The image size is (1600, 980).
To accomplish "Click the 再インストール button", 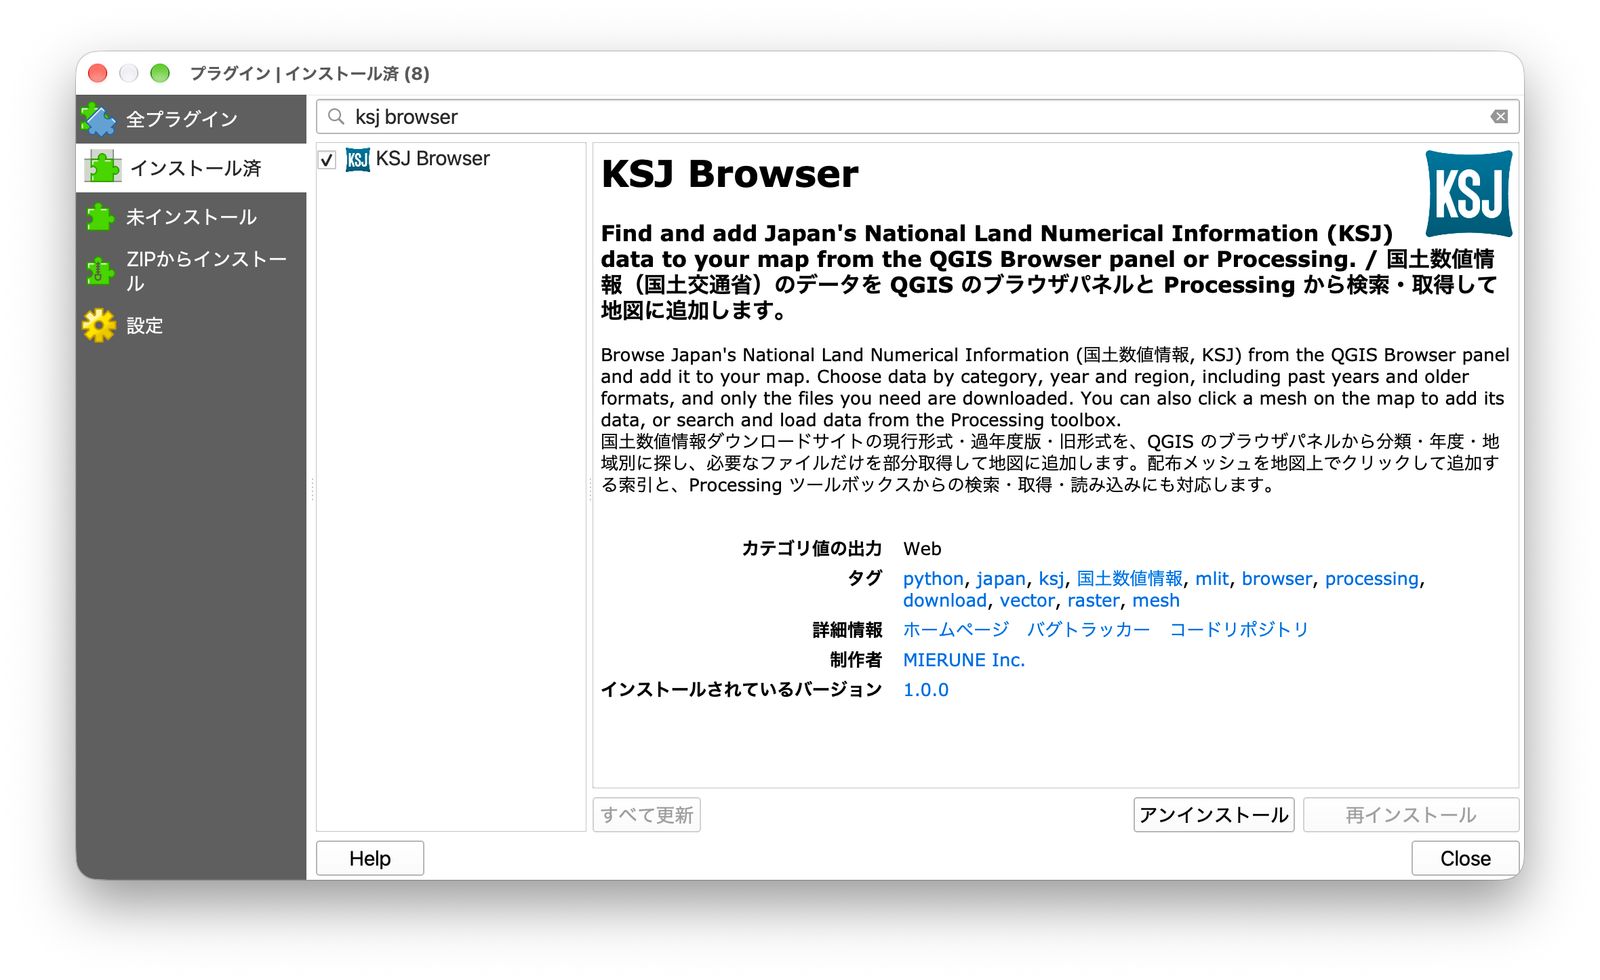I will [1411, 815].
